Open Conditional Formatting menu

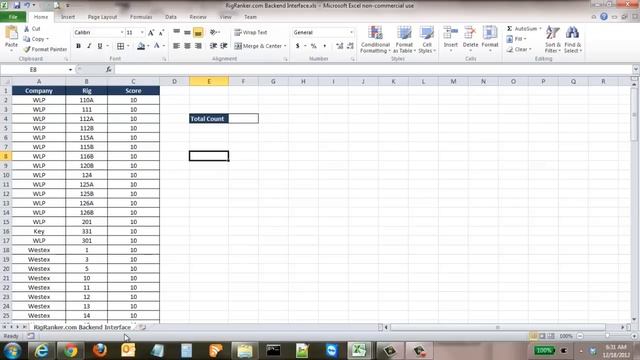(x=375, y=39)
